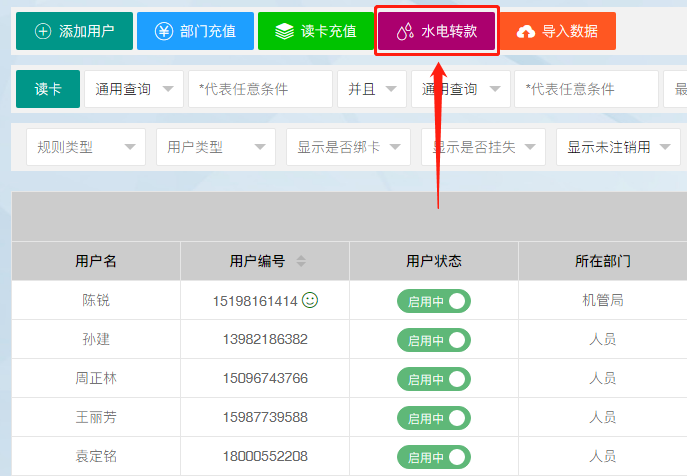The width and height of the screenshot is (687, 476).
Task: Open the 并且 condition dropdown
Action: tap(371, 89)
